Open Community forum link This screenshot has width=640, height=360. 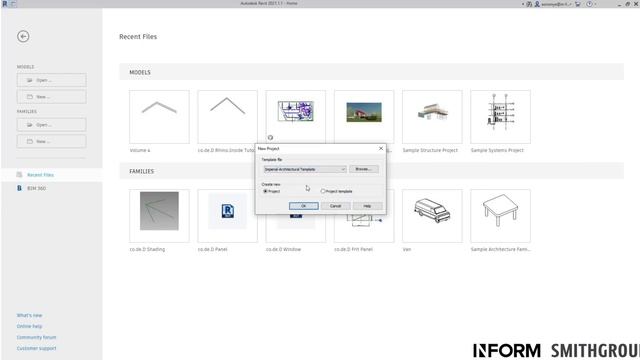[x=36, y=338]
